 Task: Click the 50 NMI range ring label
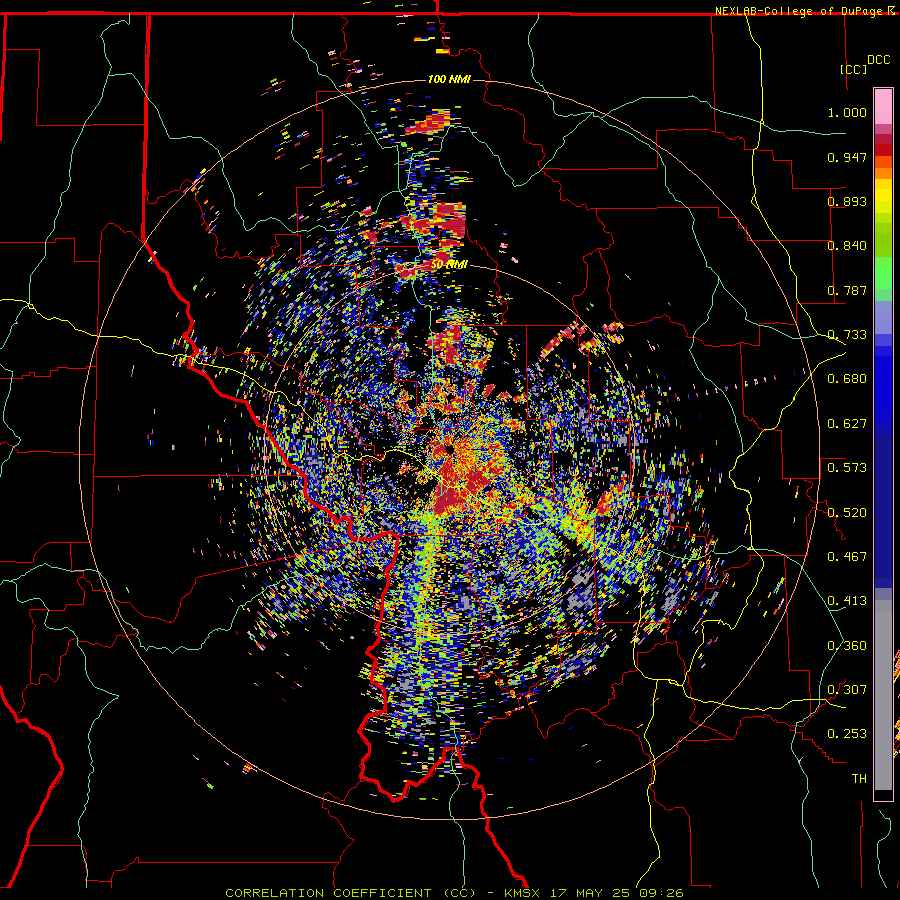click(449, 265)
